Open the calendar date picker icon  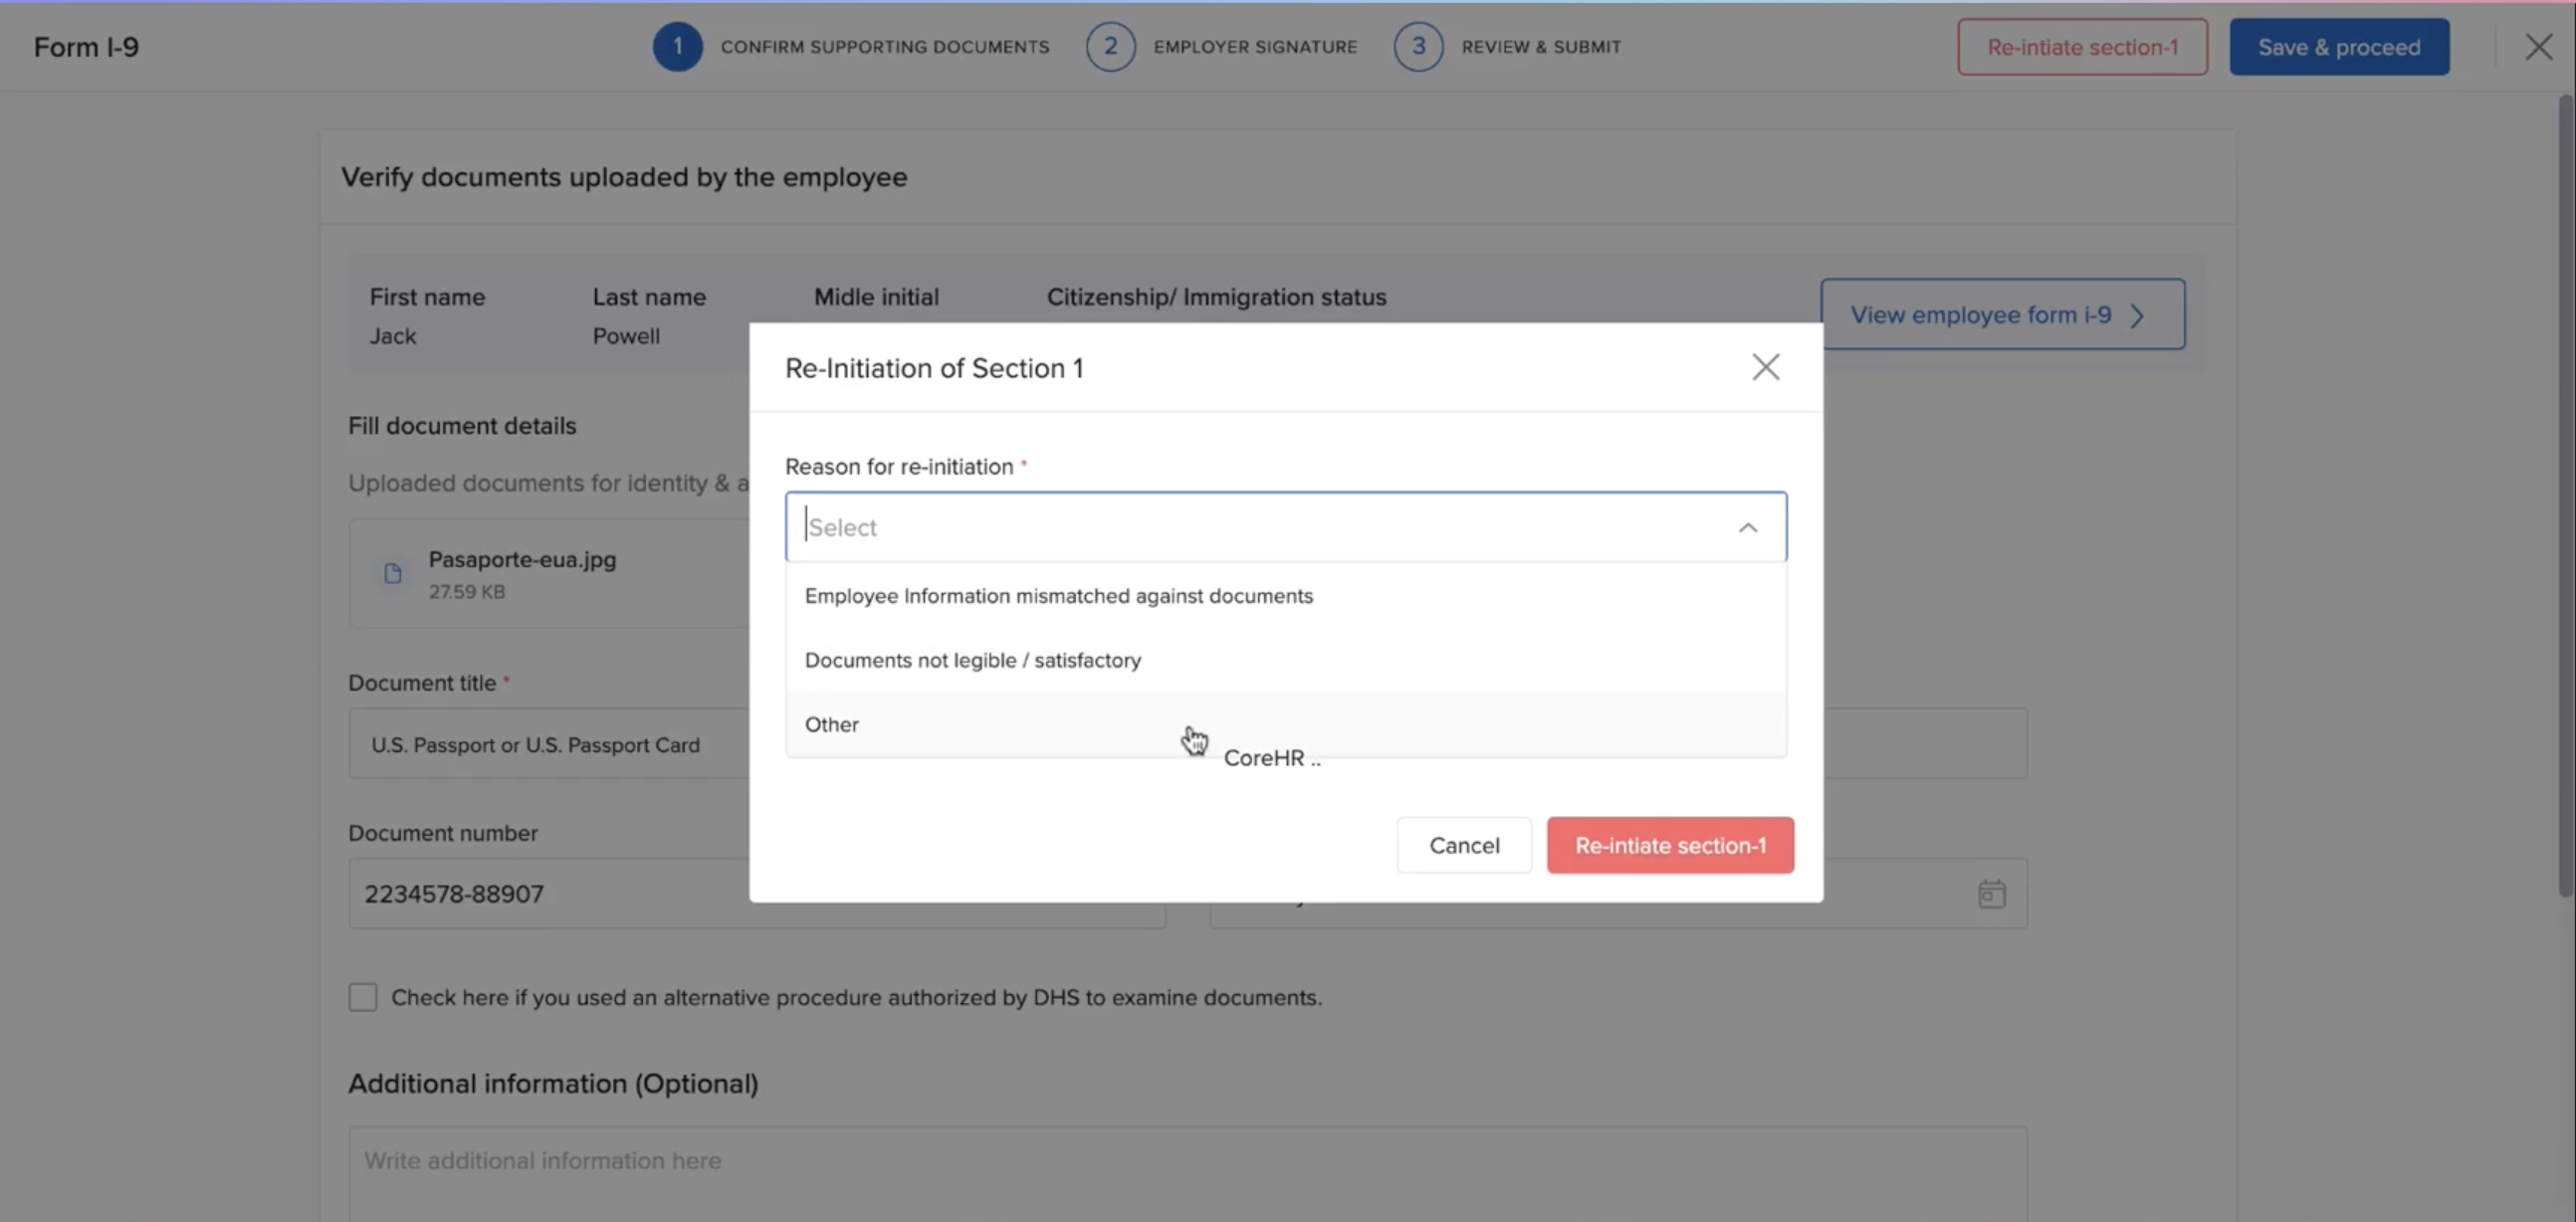(x=1991, y=893)
